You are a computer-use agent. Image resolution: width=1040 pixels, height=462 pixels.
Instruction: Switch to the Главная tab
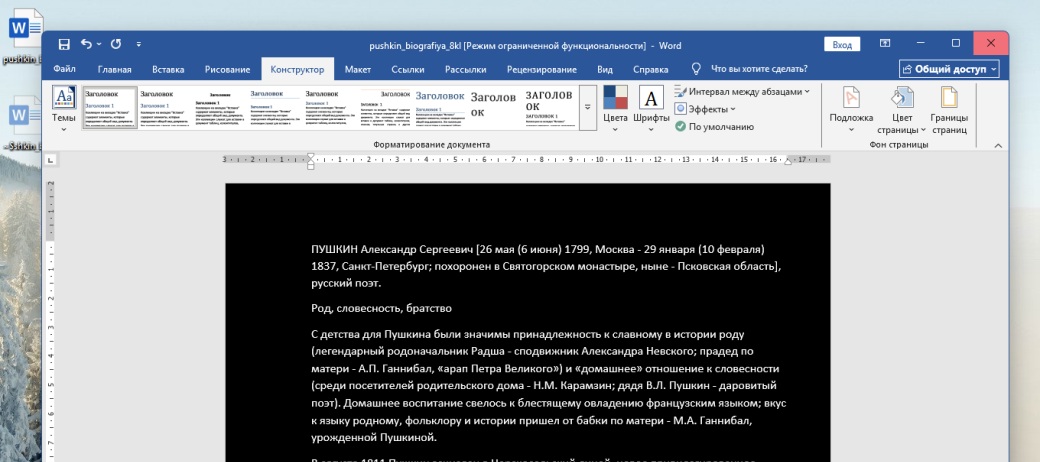(114, 69)
